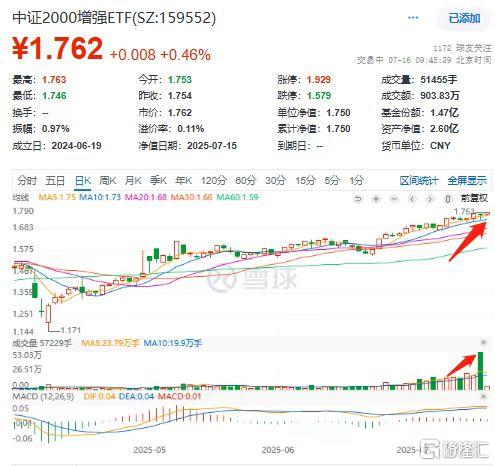Open 区间统计 range statistics
The height and width of the screenshot is (466, 495).
419,181
